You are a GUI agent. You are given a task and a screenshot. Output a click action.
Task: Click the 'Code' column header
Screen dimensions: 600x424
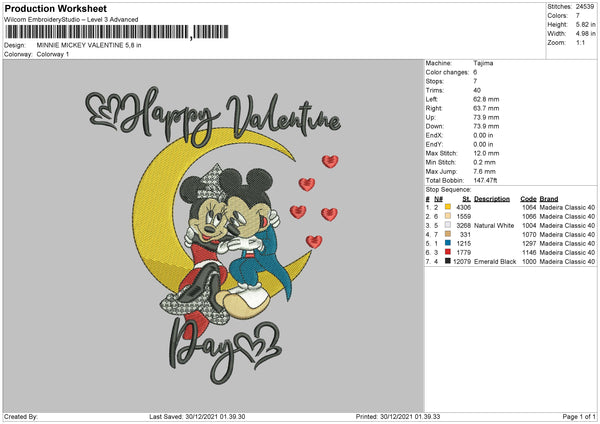tap(528, 199)
